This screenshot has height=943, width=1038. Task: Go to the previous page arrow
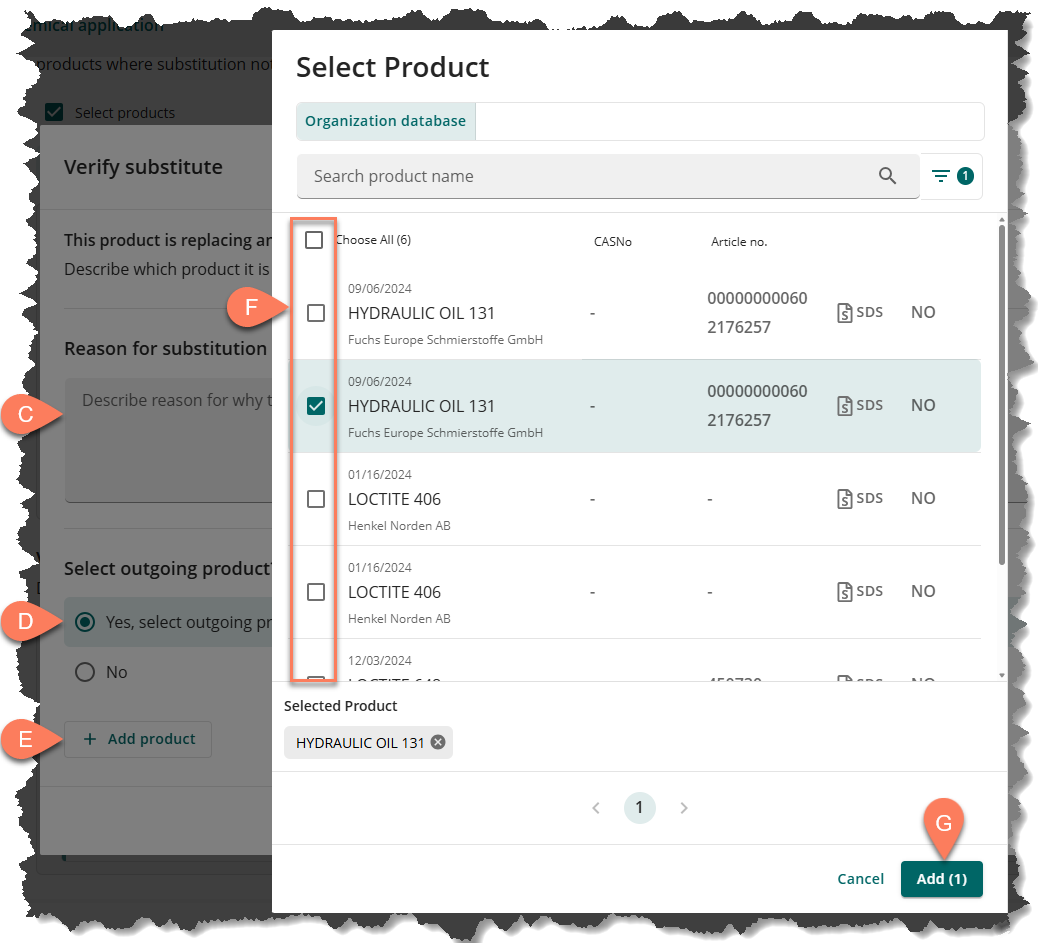(x=596, y=808)
